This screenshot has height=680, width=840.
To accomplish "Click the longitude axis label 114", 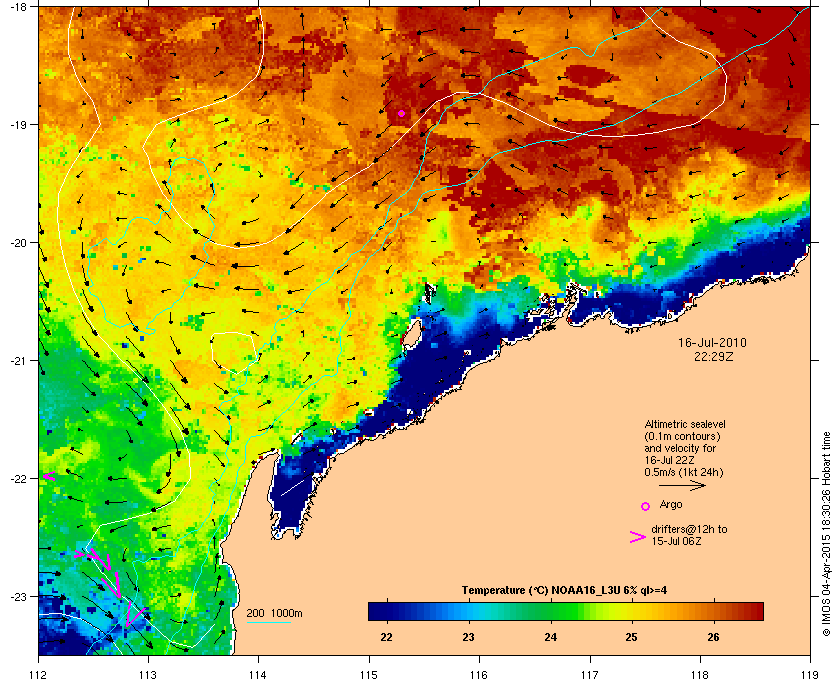I will click(x=258, y=674).
